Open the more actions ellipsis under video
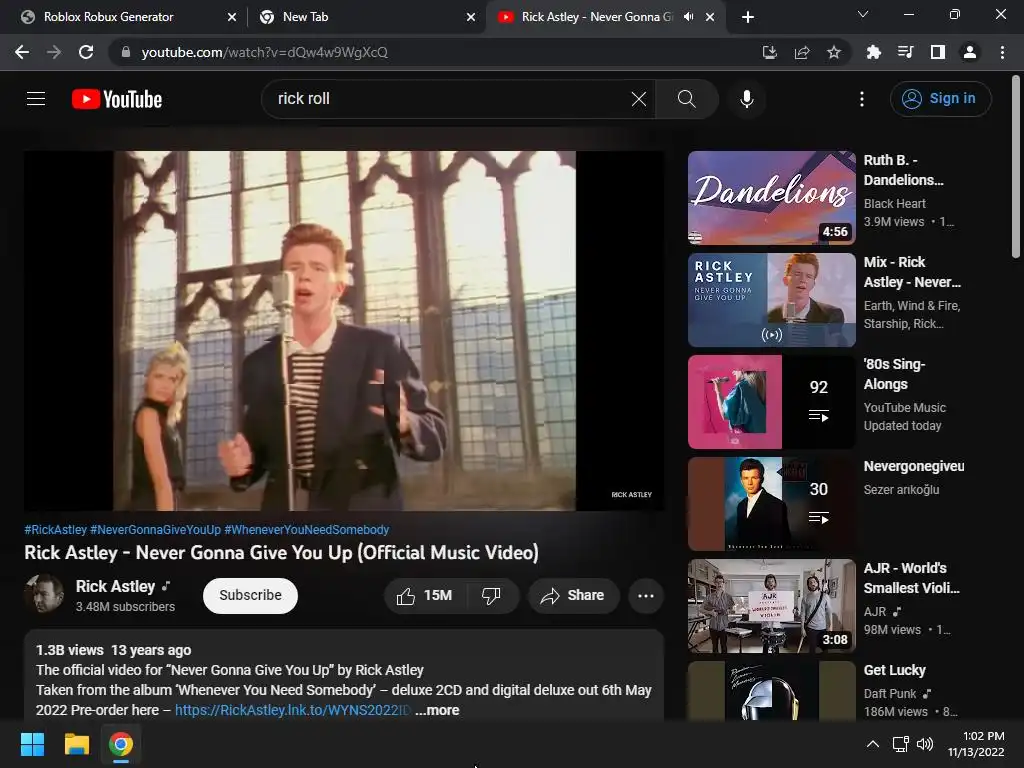Image resolution: width=1024 pixels, height=768 pixels. [646, 596]
